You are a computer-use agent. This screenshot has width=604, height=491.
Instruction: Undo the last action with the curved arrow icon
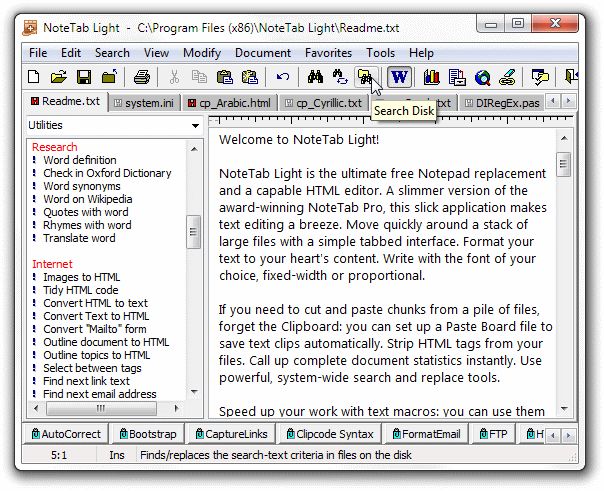point(283,77)
